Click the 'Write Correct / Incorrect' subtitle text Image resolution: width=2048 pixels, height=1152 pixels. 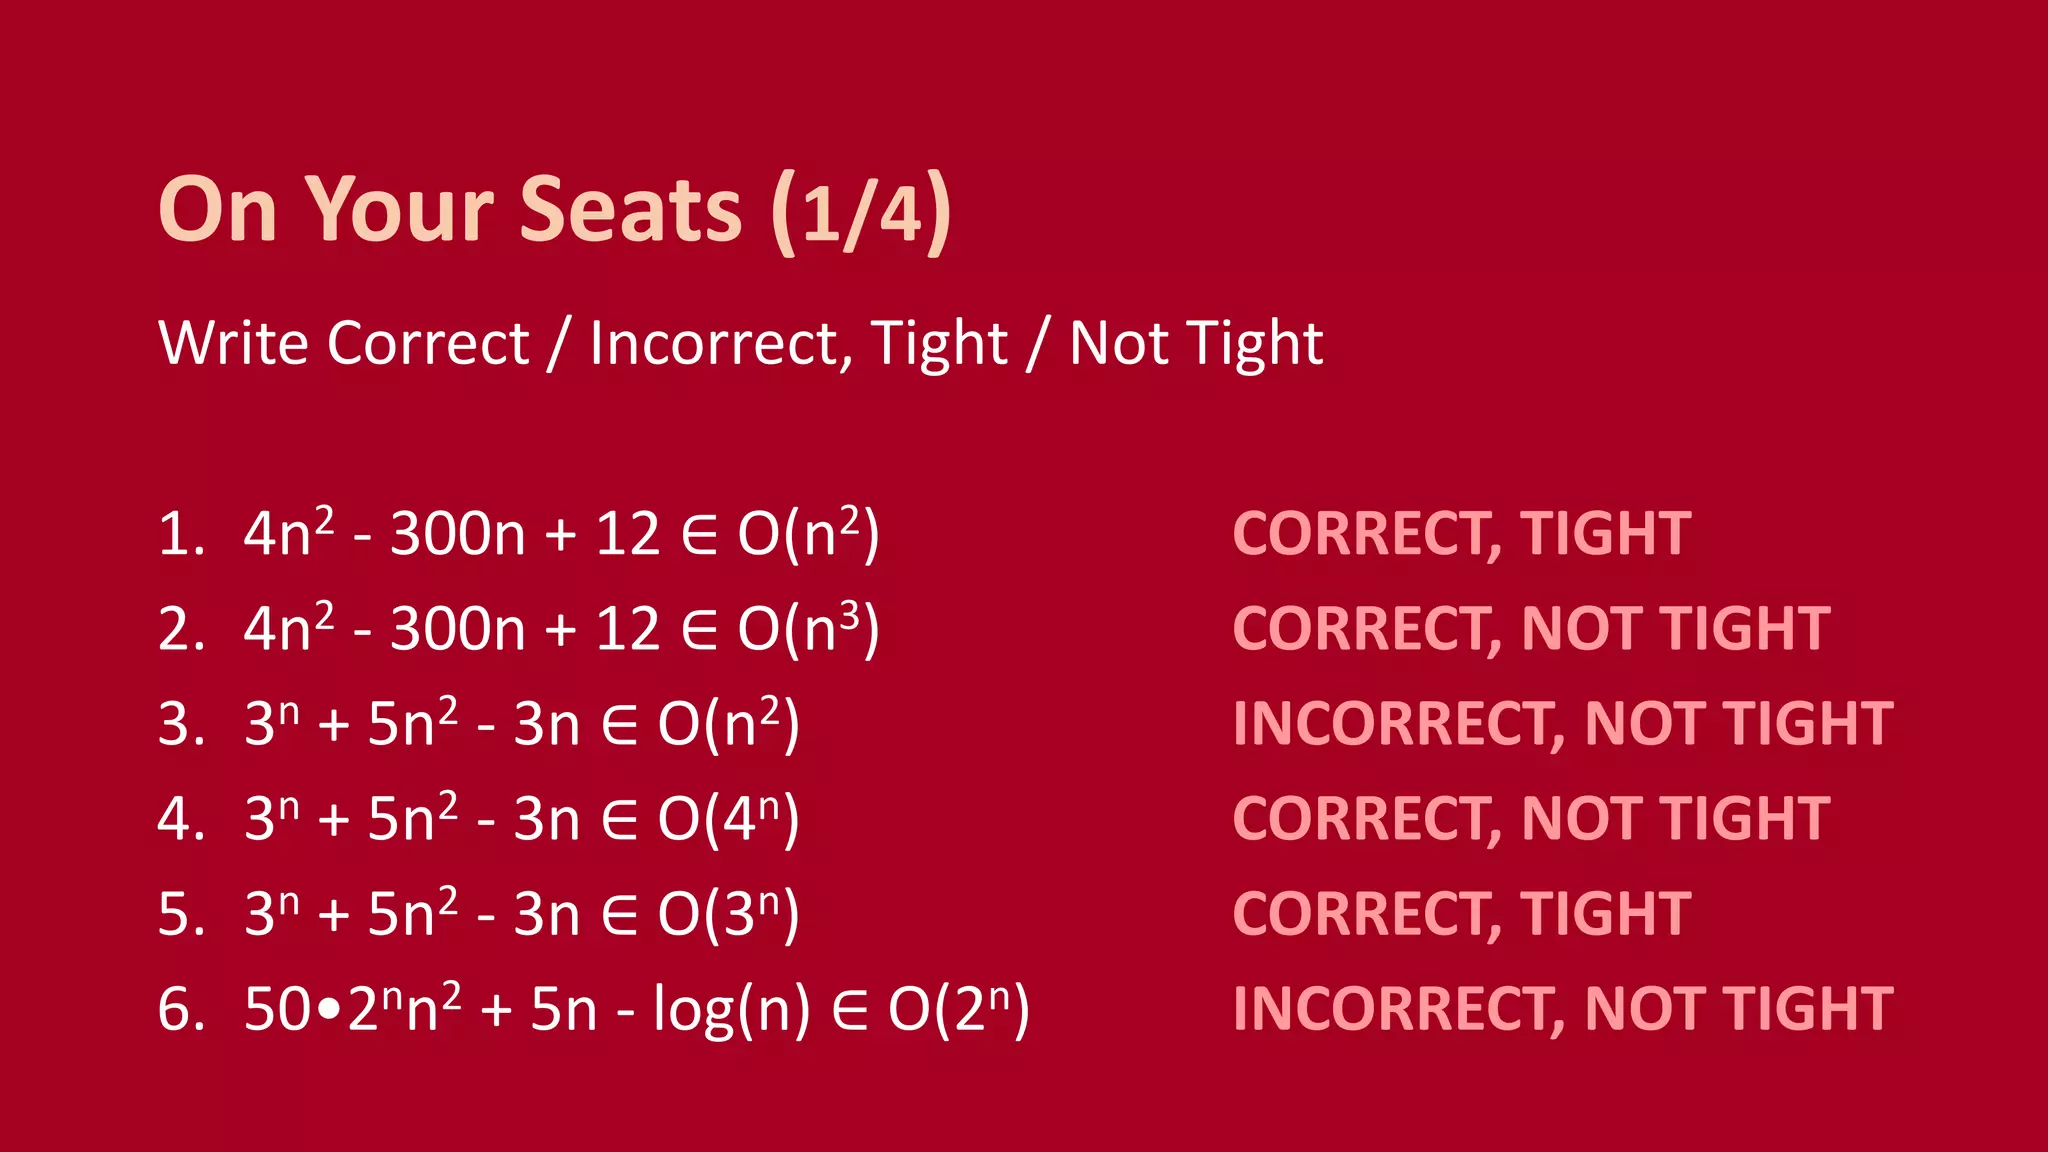click(x=740, y=343)
